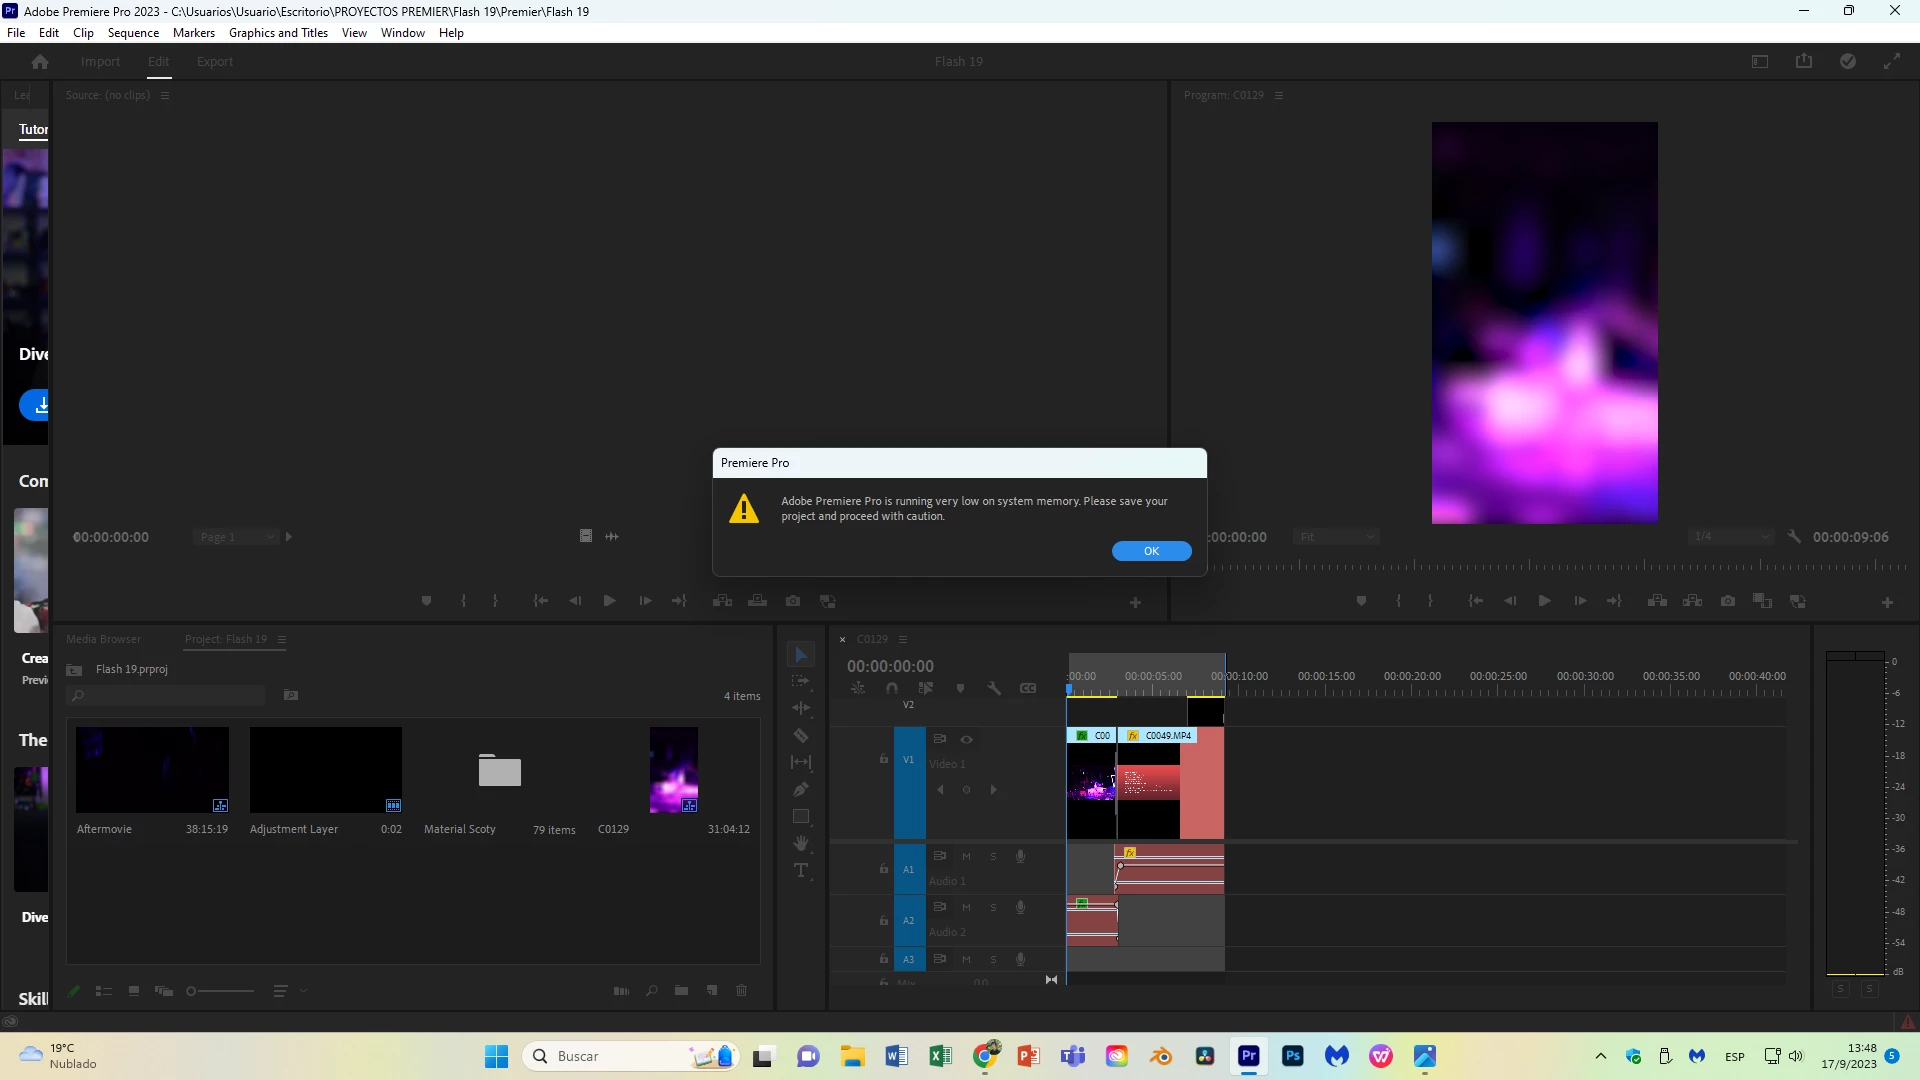
Task: Mute the Audio 1 track
Action: pyautogui.click(x=966, y=856)
